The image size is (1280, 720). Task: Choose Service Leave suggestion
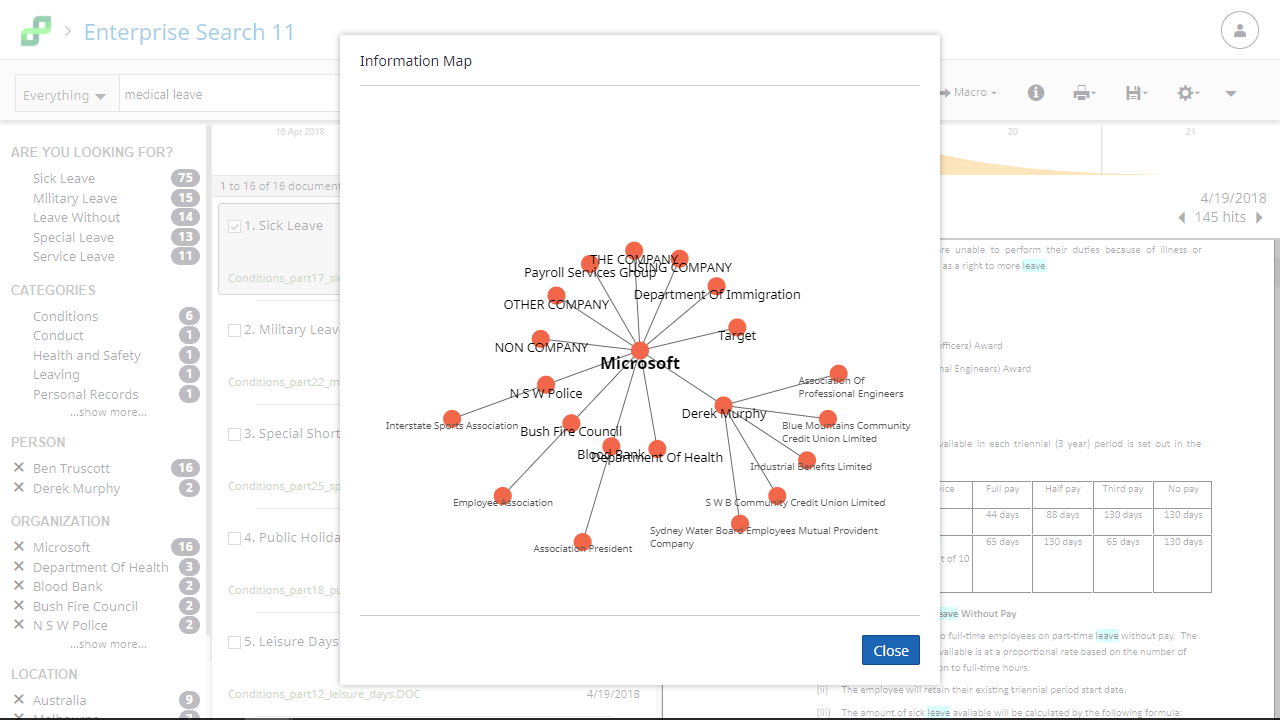74,256
